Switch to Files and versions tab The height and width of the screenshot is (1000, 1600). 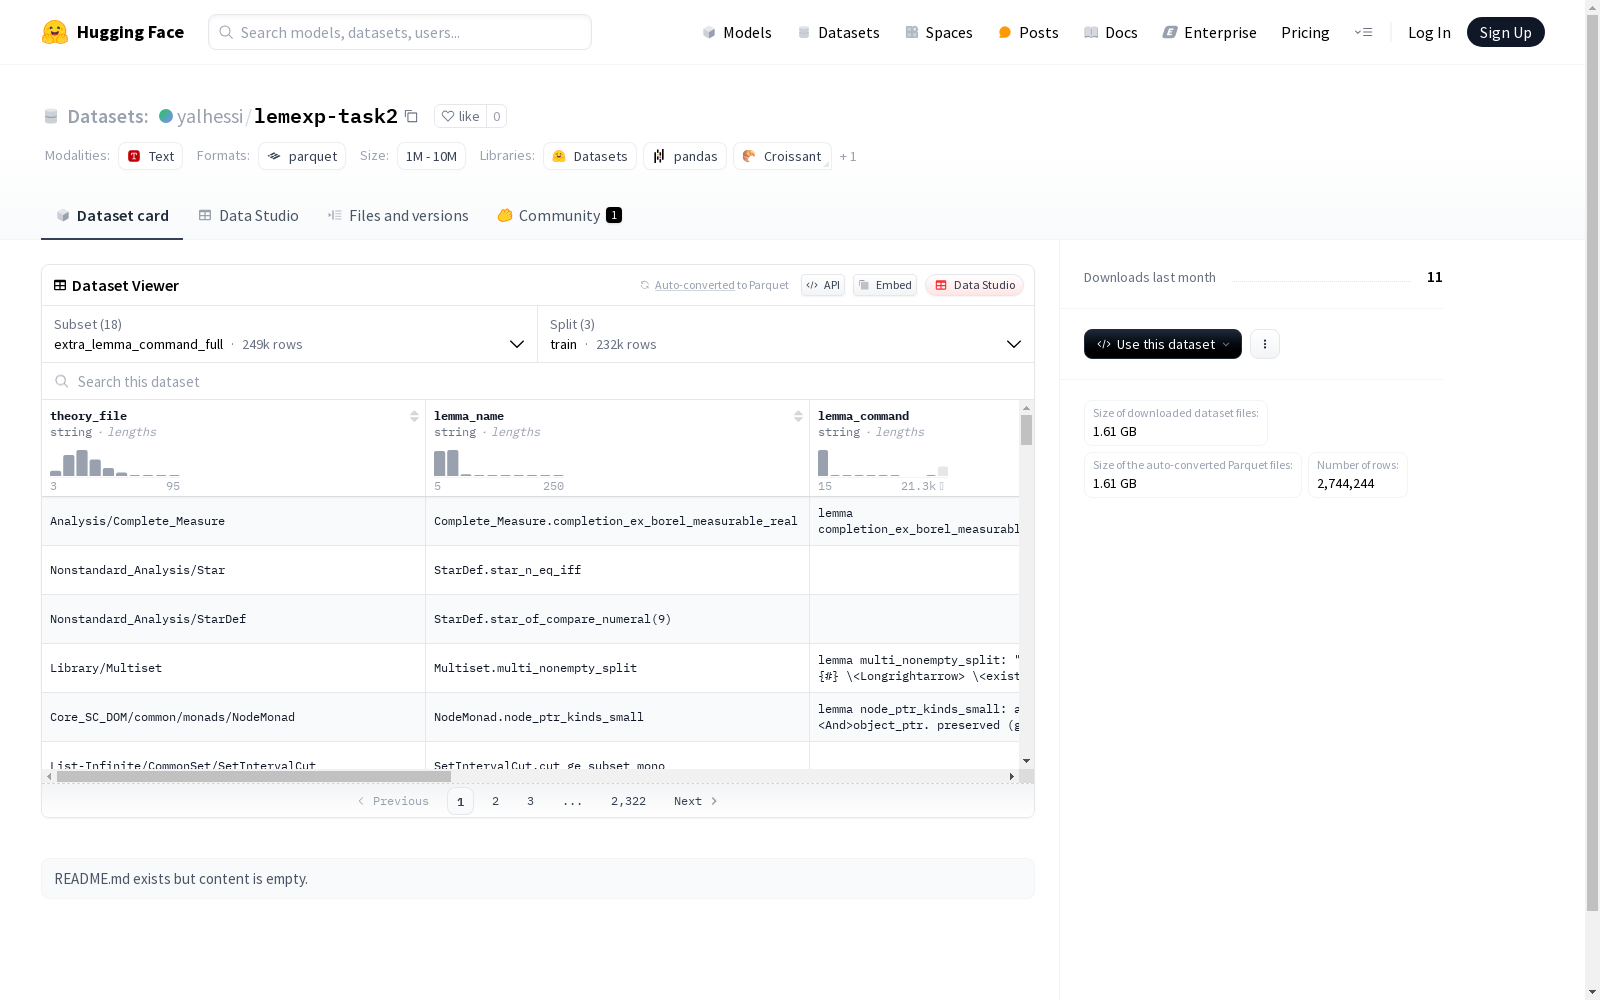398,216
